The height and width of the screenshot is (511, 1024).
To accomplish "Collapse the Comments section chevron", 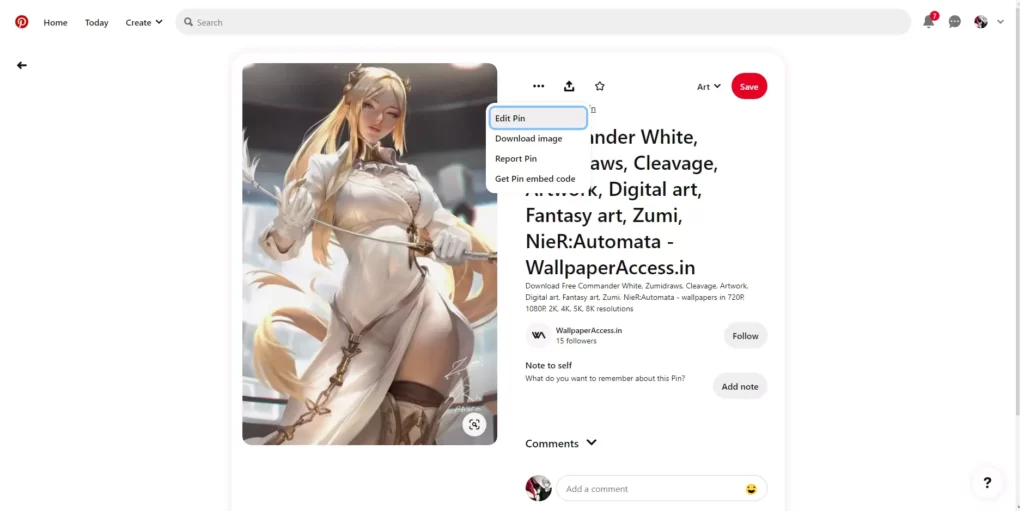I will click(x=592, y=442).
